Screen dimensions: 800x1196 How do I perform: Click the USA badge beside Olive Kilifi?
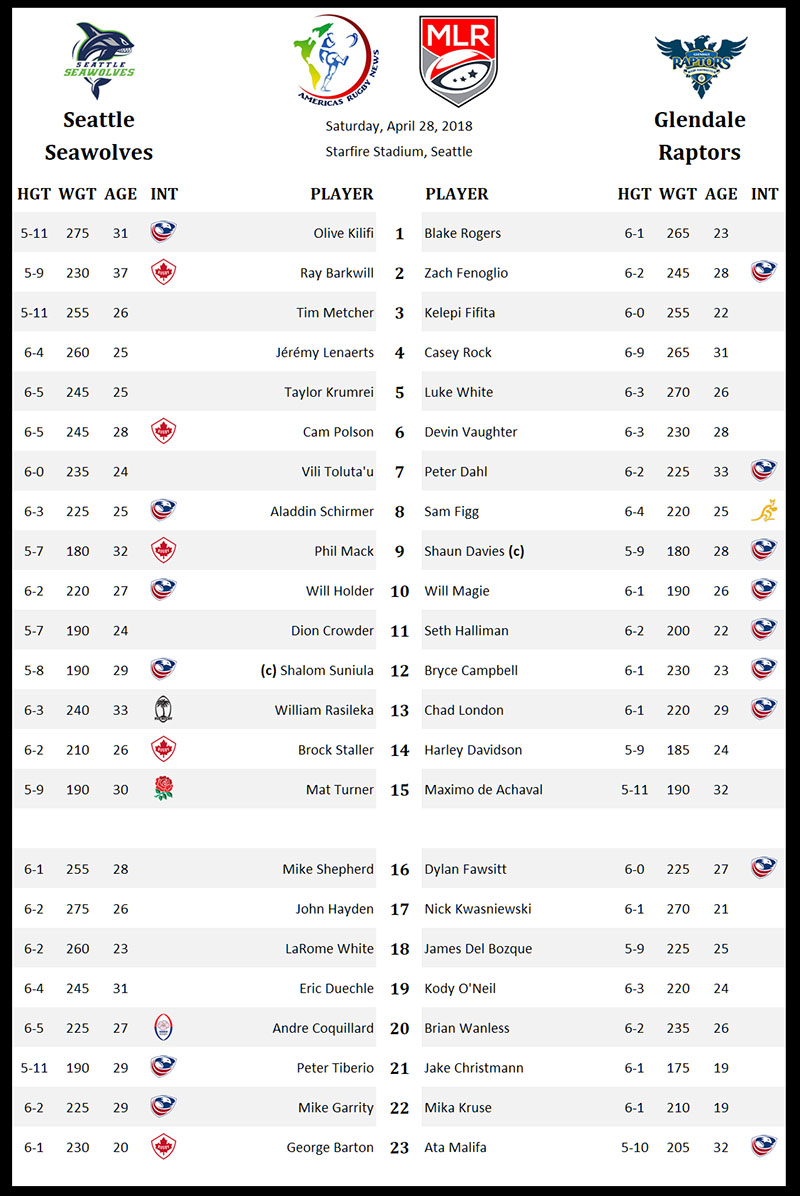tap(163, 233)
